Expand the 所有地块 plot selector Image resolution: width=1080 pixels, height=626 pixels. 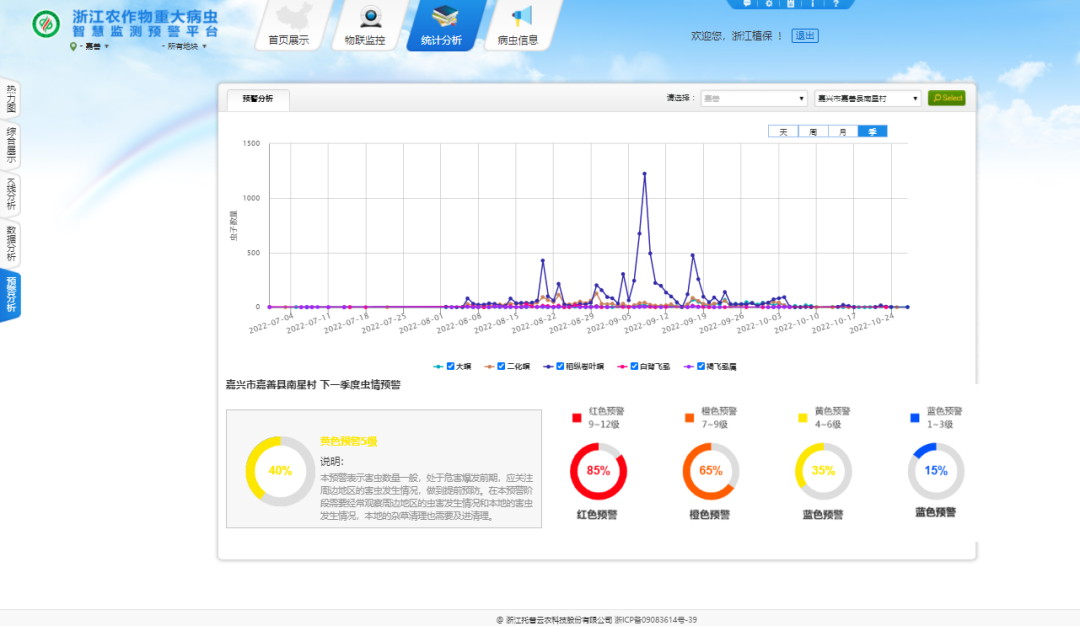click(186, 46)
